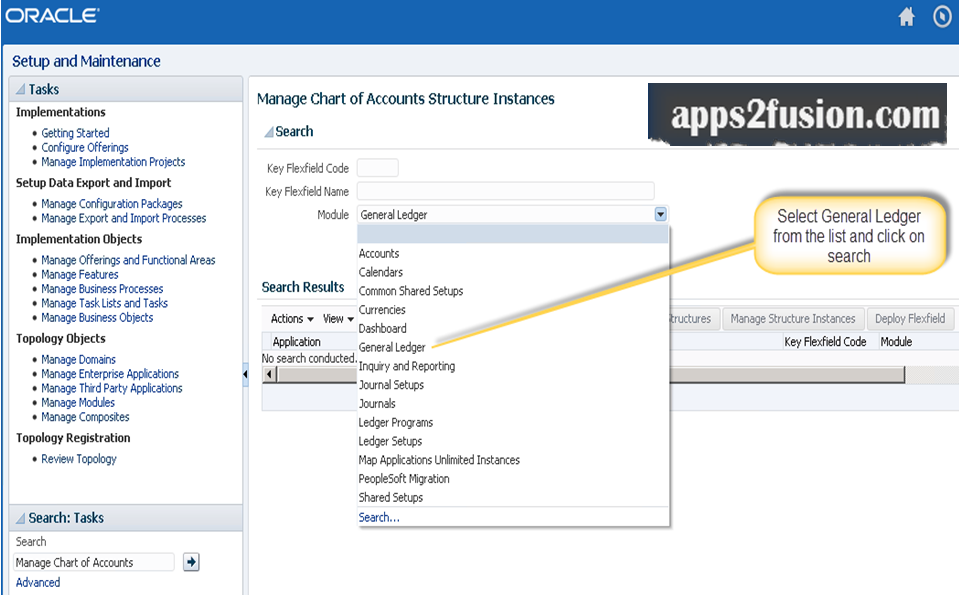Click the Module column header
The height and width of the screenshot is (595, 959).
pos(896,342)
